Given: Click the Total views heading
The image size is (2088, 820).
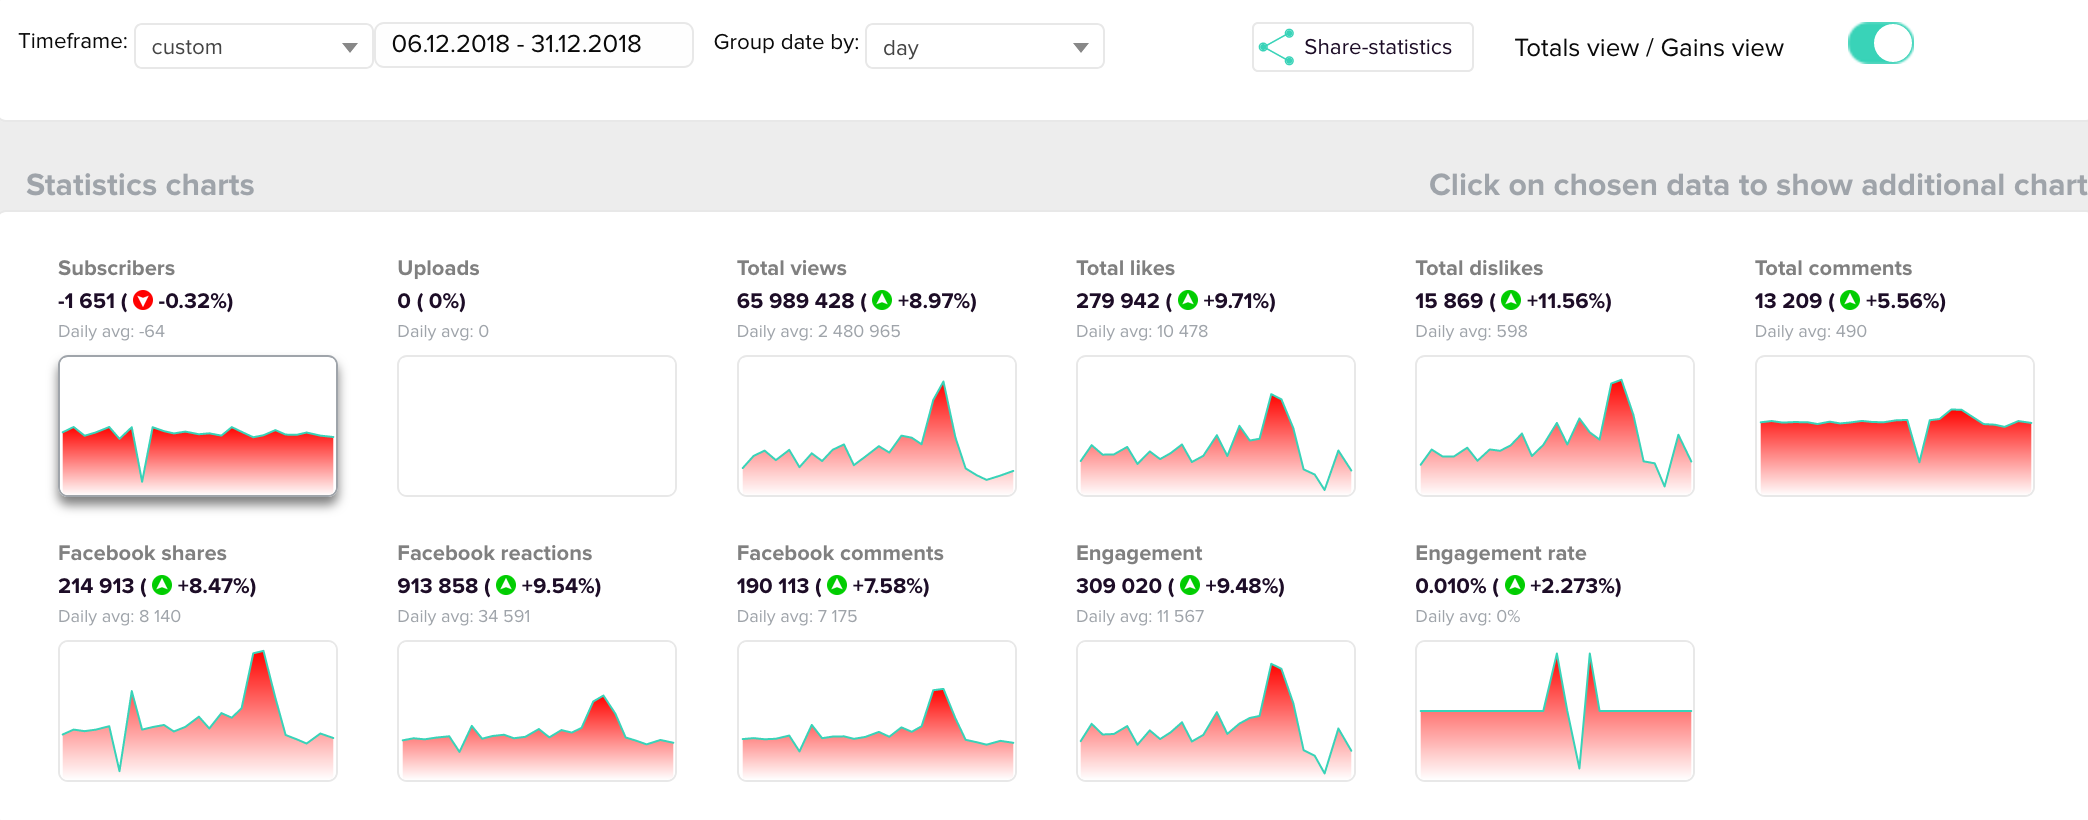Looking at the screenshot, I should click(791, 268).
